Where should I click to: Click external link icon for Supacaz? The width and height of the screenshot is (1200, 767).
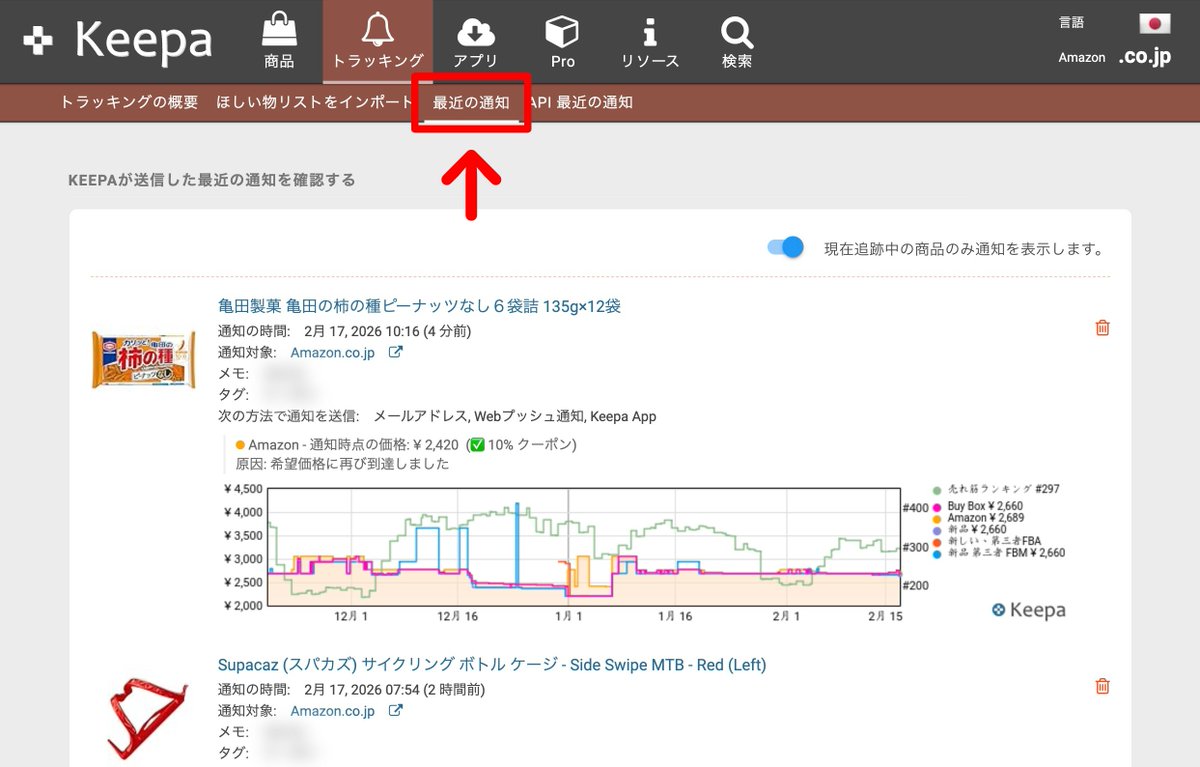click(395, 711)
